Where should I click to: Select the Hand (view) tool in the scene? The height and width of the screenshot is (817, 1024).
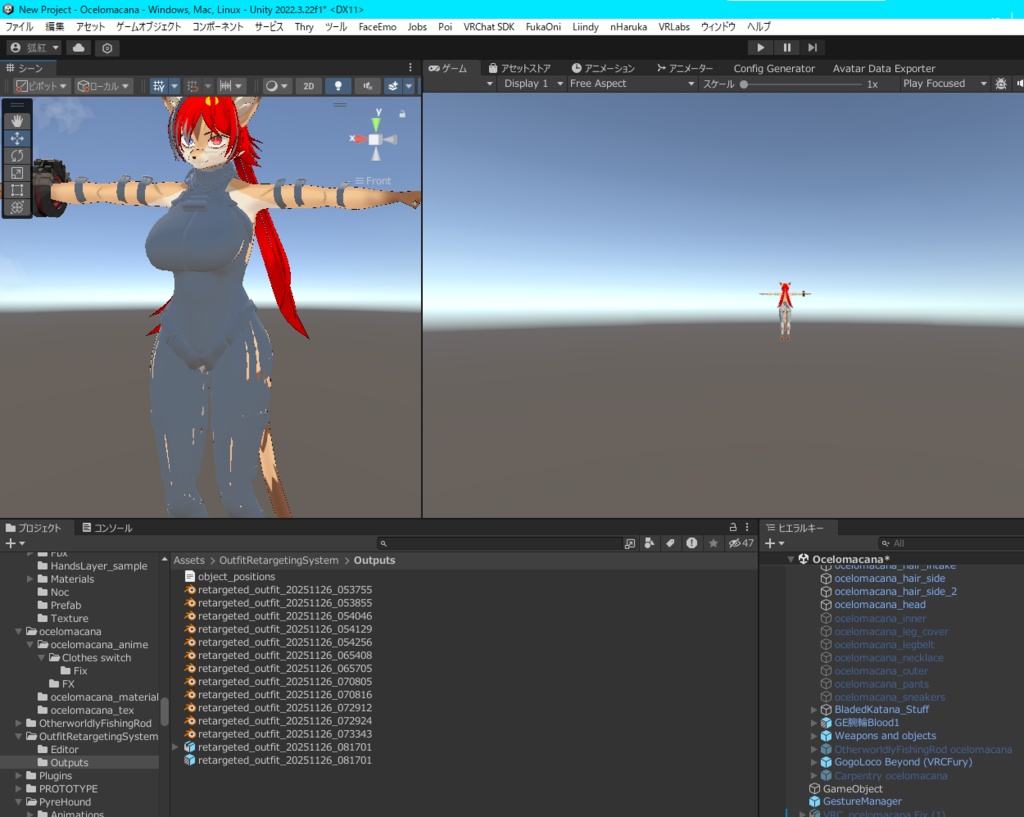click(17, 121)
